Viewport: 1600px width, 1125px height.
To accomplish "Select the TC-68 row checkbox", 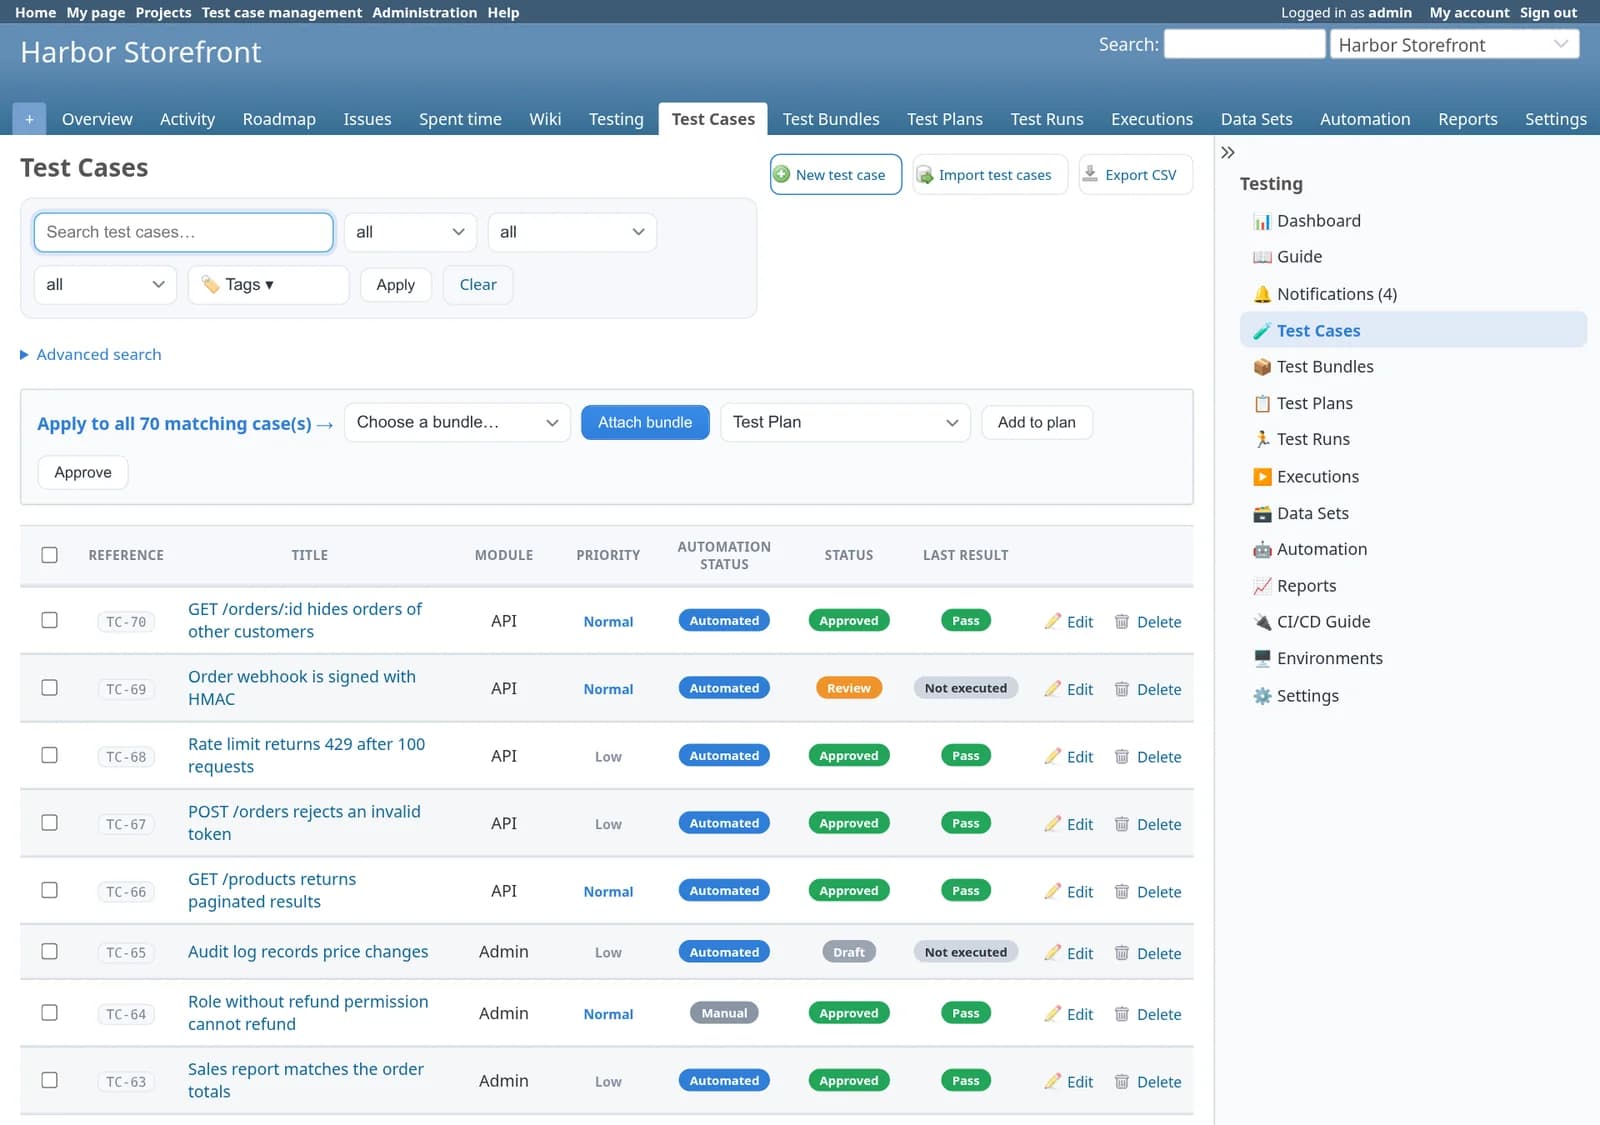I will 49,755.
